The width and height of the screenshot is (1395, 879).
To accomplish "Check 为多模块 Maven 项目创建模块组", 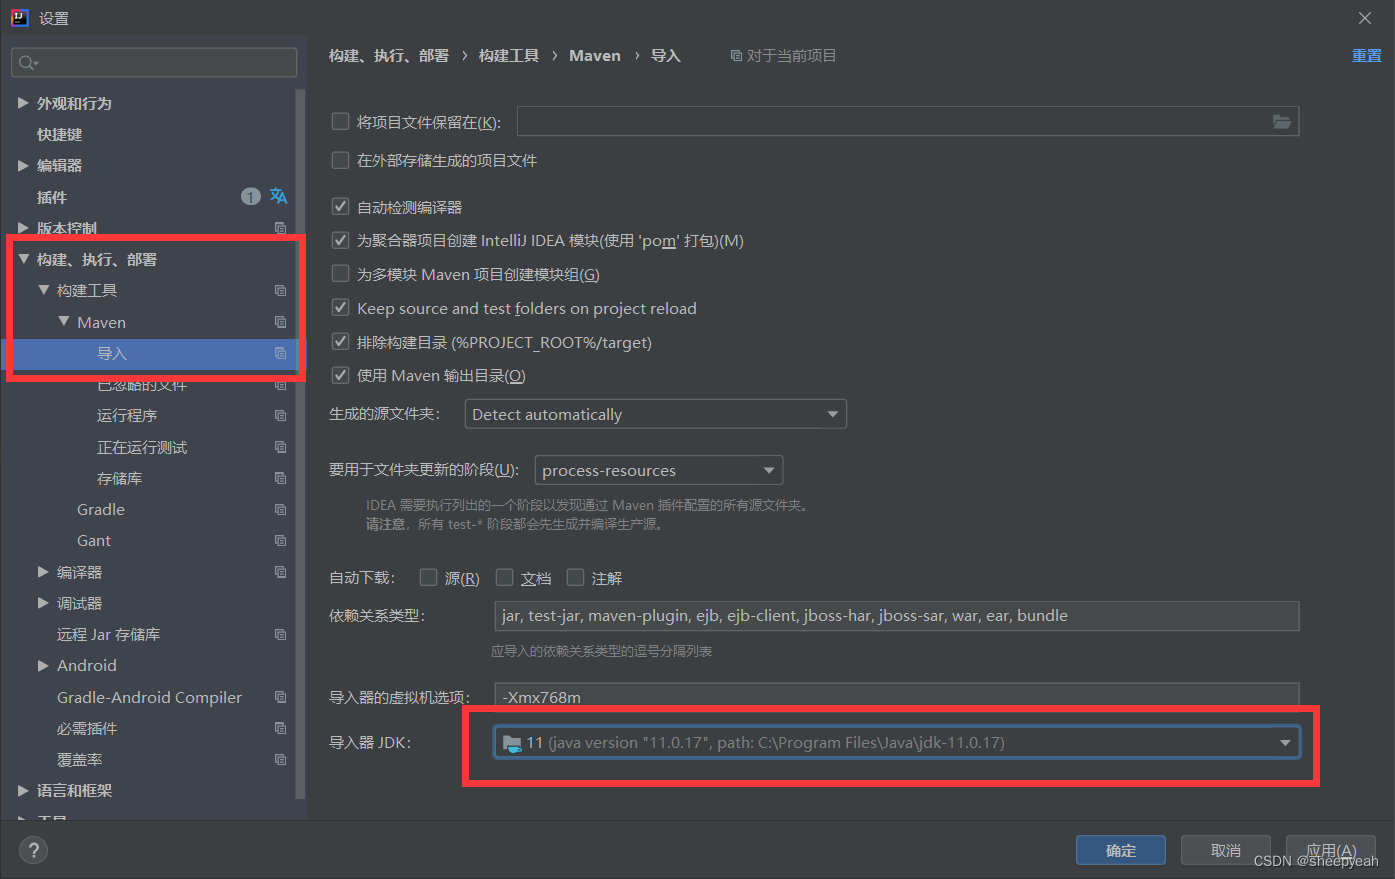I will [339, 274].
